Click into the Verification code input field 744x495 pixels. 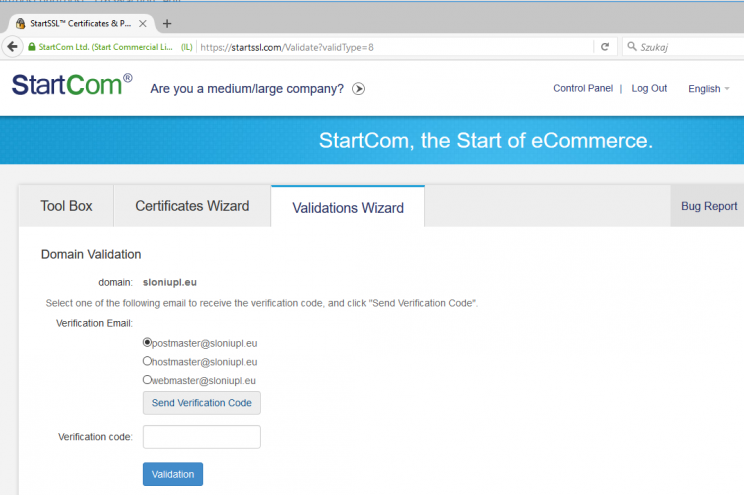[x=202, y=437]
